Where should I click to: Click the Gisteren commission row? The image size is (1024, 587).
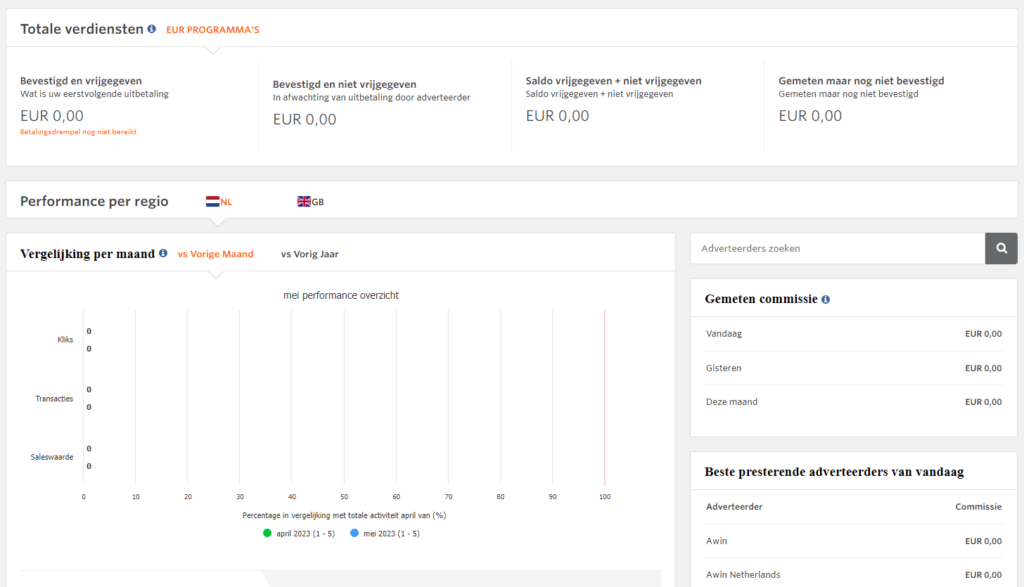coord(853,368)
